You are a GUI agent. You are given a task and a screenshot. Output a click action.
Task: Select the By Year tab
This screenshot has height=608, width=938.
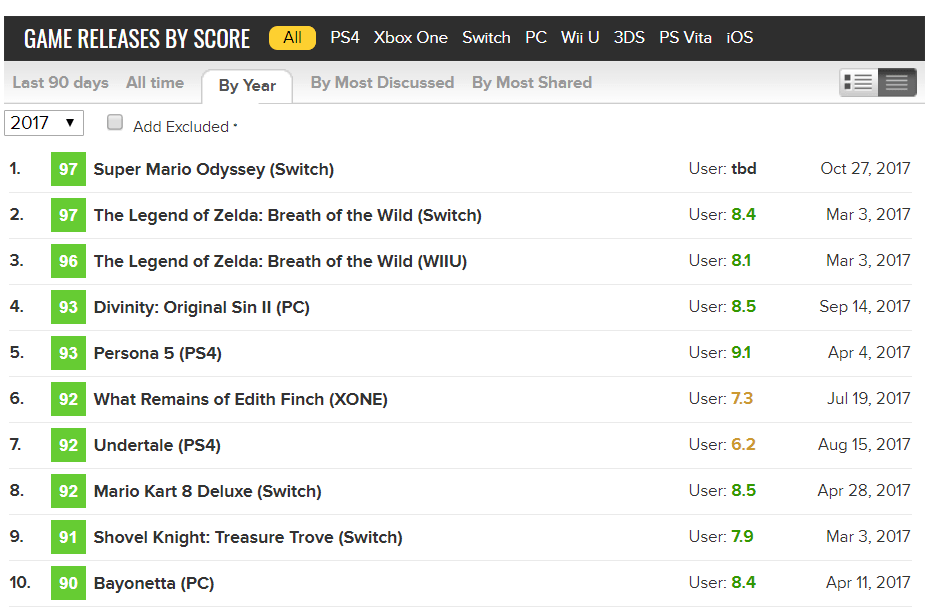pos(247,86)
